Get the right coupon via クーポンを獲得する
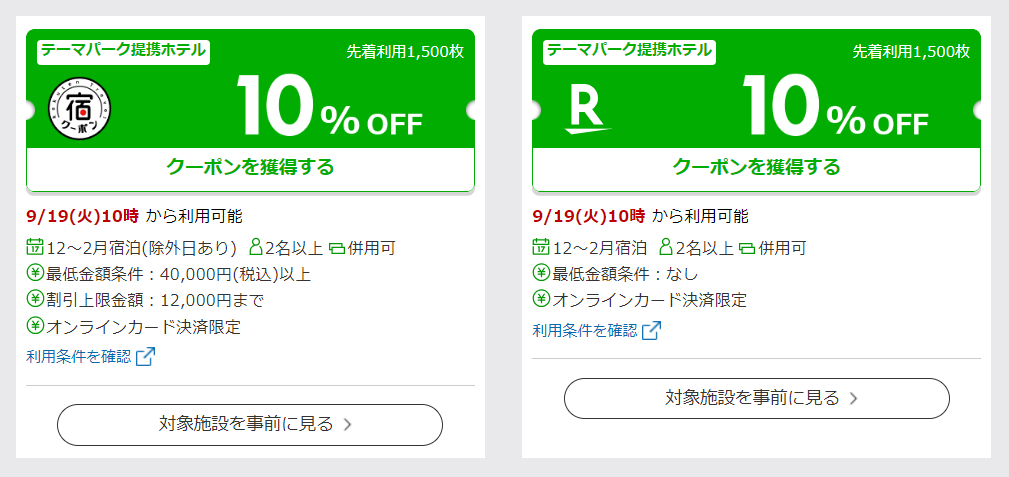This screenshot has width=1009, height=477. tap(757, 168)
